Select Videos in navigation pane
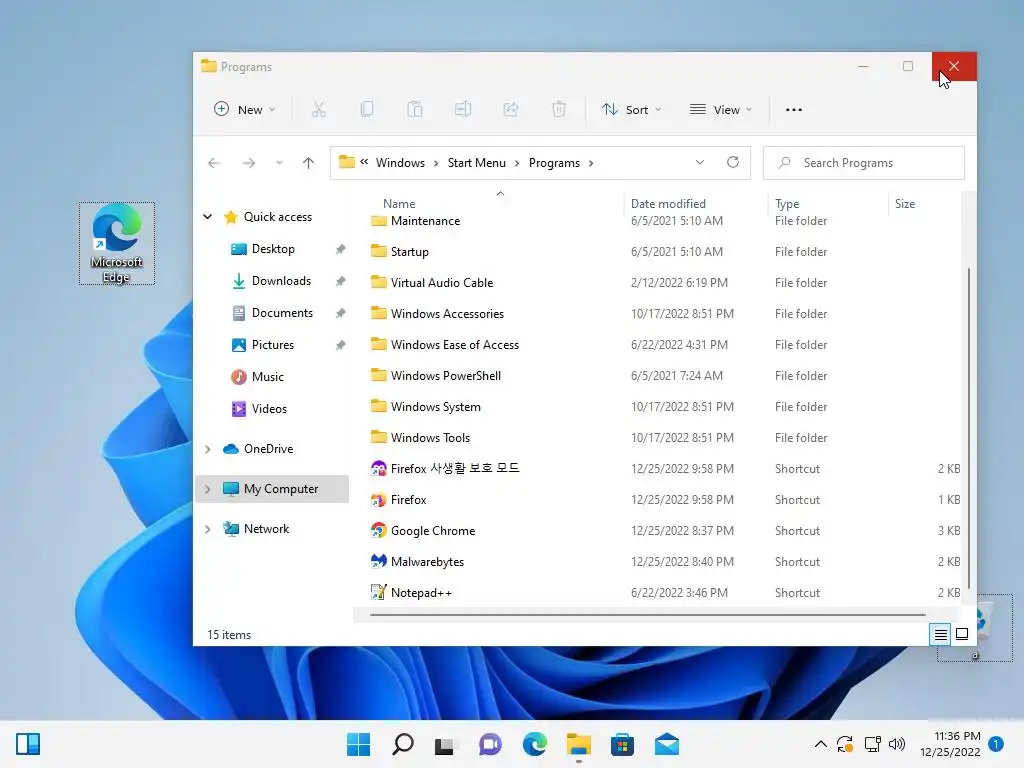The height and width of the screenshot is (768, 1024). [x=269, y=409]
